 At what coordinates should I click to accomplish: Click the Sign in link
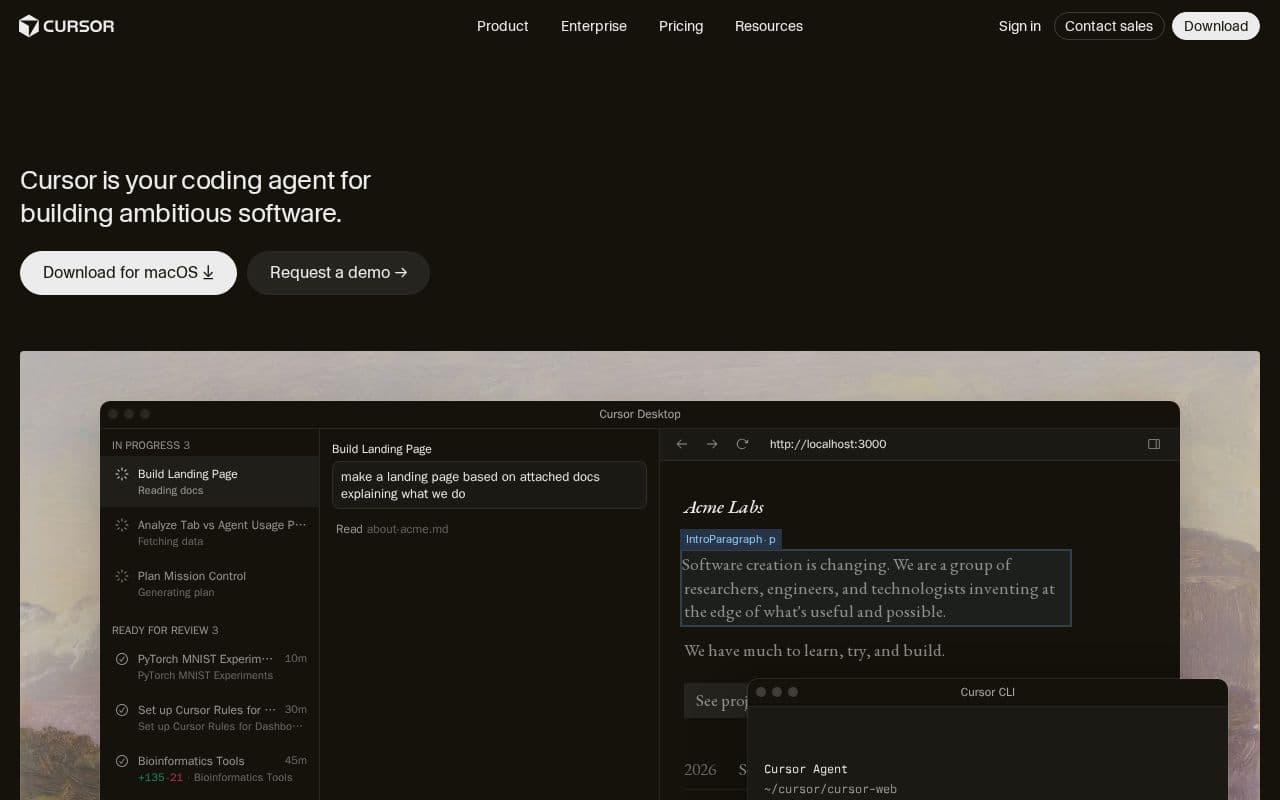(1019, 26)
